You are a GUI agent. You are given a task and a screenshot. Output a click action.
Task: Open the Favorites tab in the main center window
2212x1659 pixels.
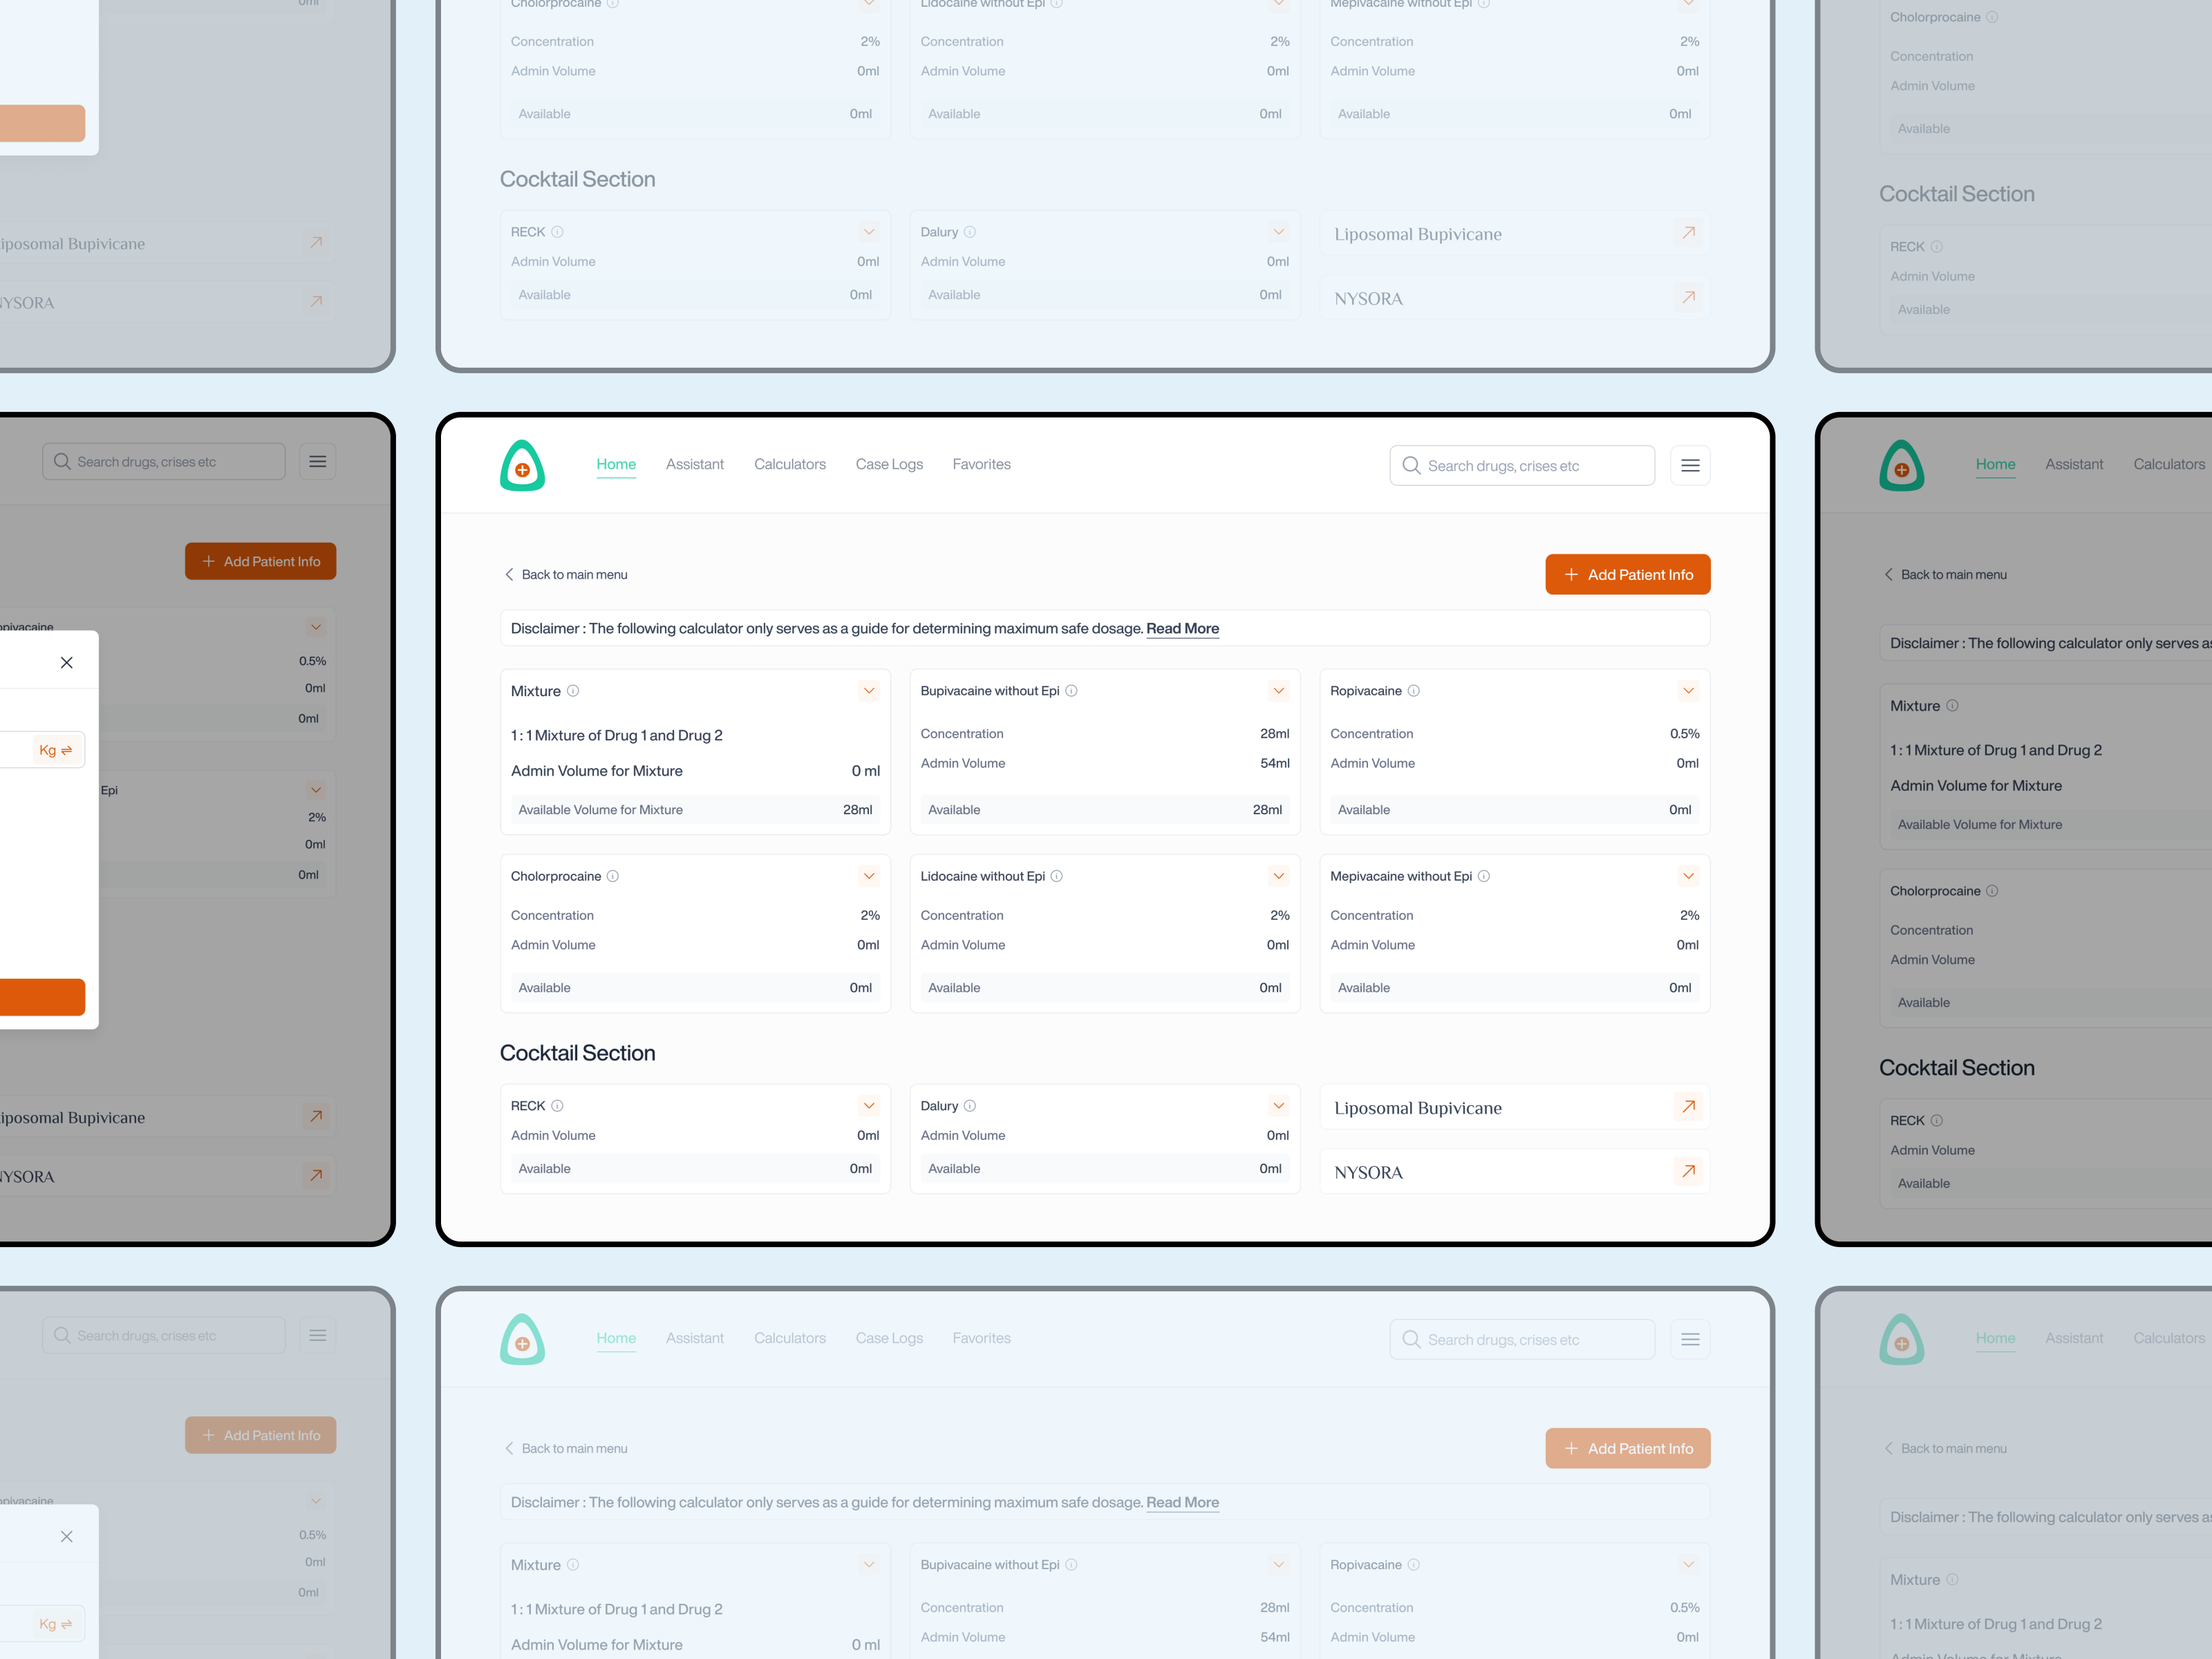[x=981, y=464]
